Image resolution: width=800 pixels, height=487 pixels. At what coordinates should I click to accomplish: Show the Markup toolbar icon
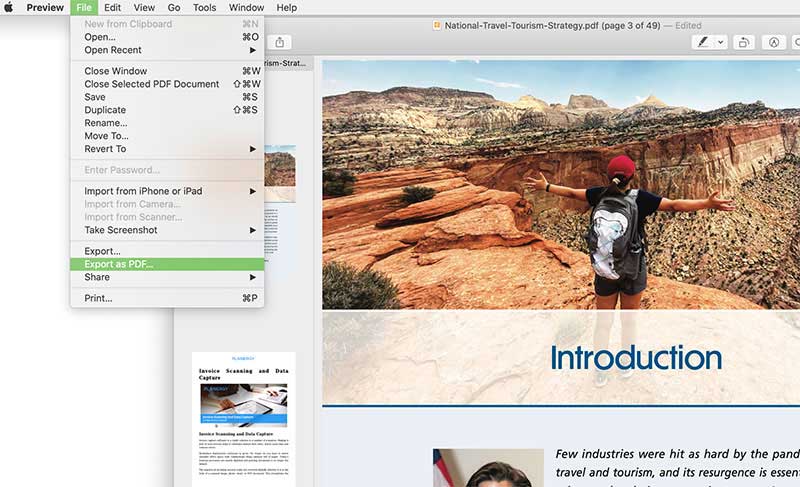(x=774, y=42)
